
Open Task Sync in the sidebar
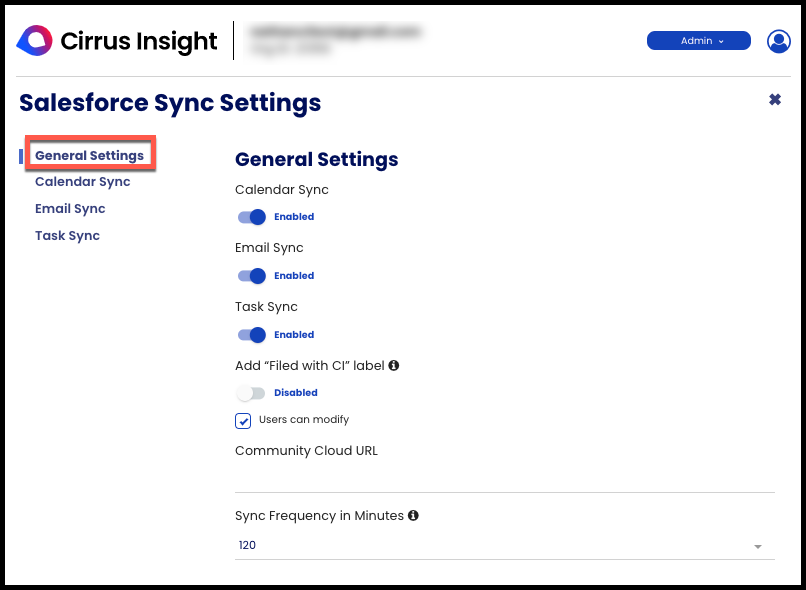tap(67, 236)
